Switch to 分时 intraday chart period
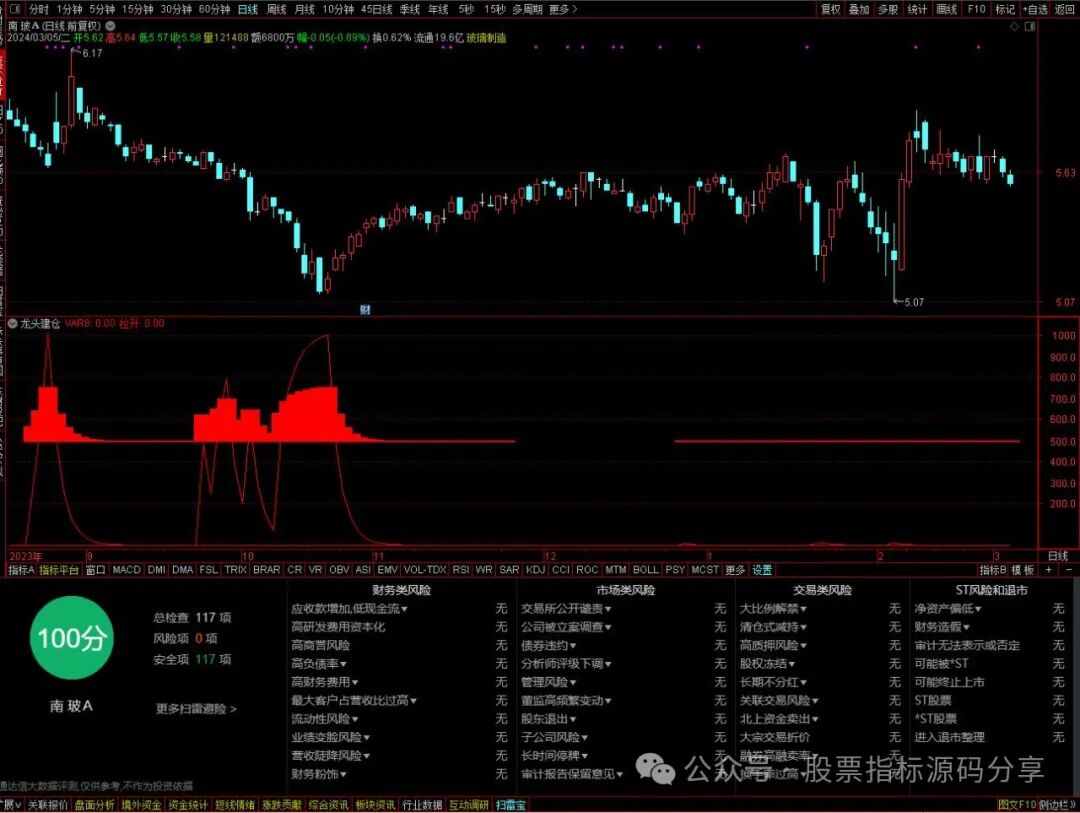Viewport: 1080px width, 813px height. click(x=39, y=9)
